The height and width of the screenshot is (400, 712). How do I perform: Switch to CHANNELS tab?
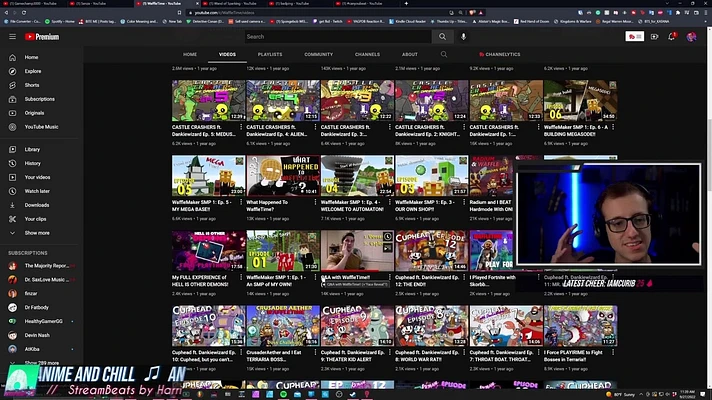tap(367, 54)
